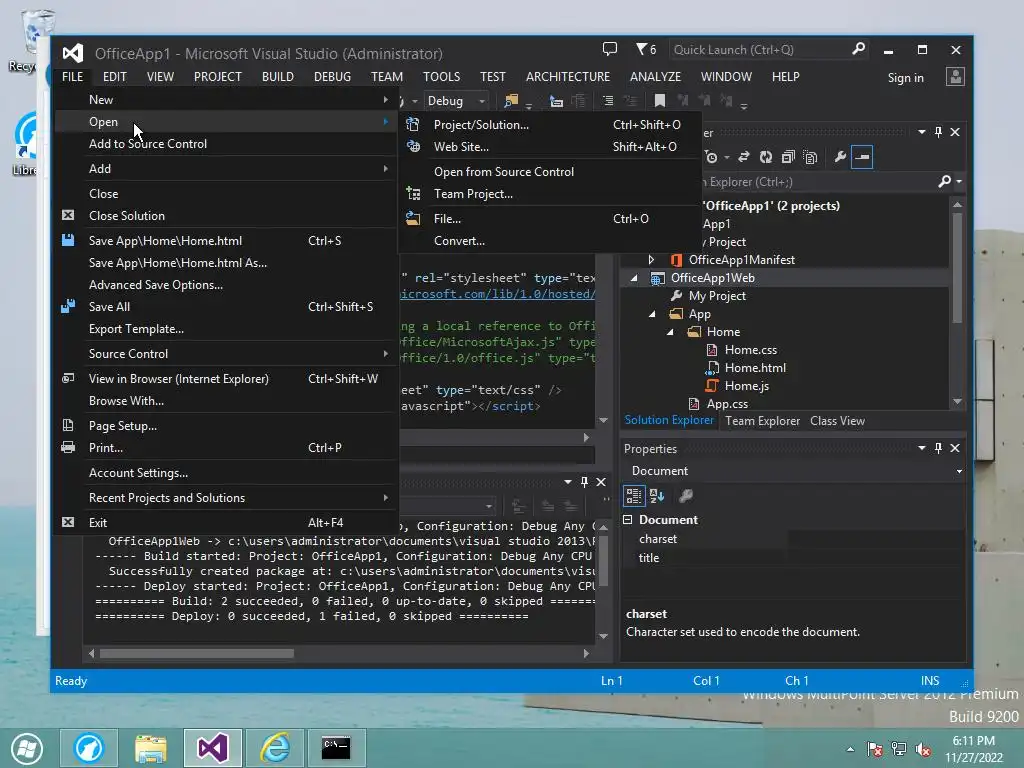Pin the Properties panel

(x=938, y=448)
